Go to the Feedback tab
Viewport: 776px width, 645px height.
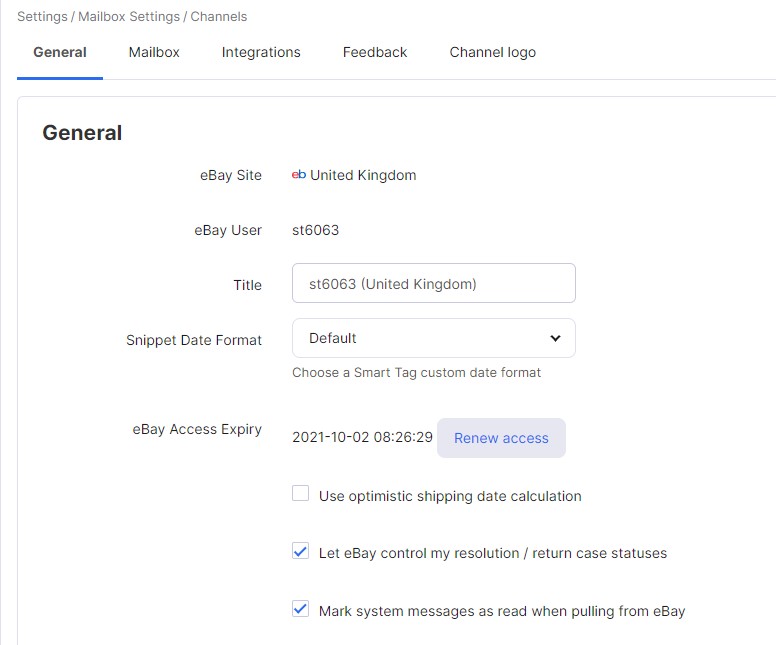tap(375, 52)
